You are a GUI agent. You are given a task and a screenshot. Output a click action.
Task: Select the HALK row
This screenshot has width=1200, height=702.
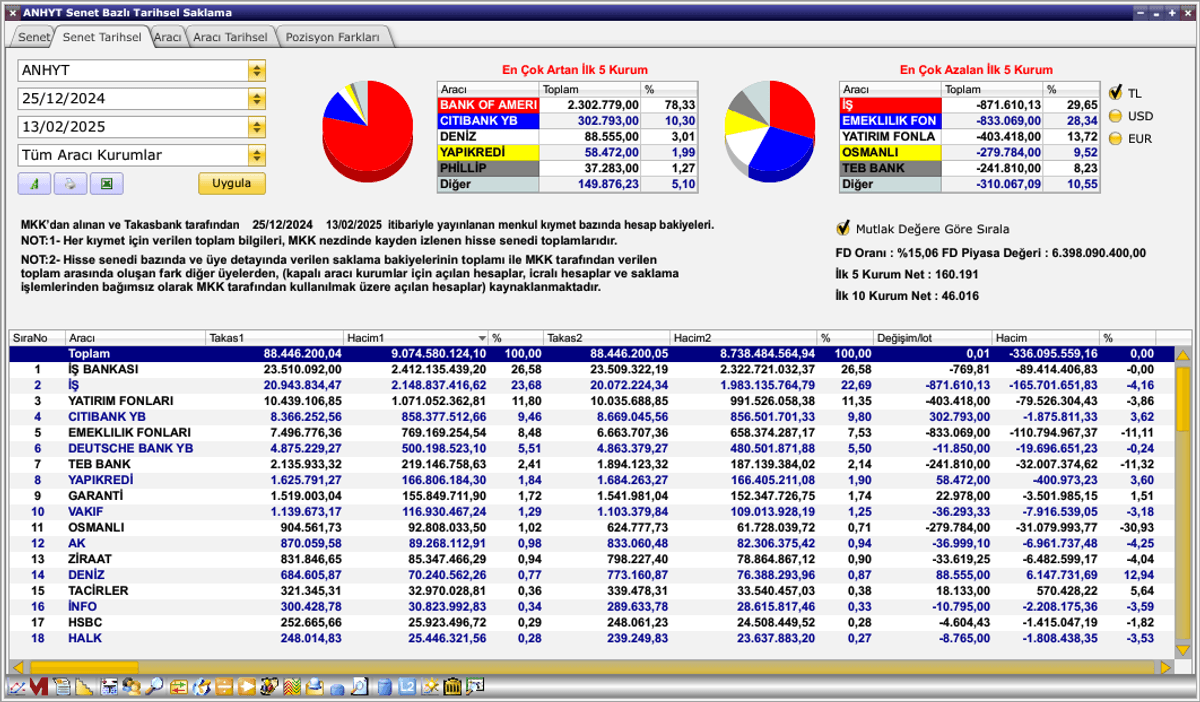[591, 638]
